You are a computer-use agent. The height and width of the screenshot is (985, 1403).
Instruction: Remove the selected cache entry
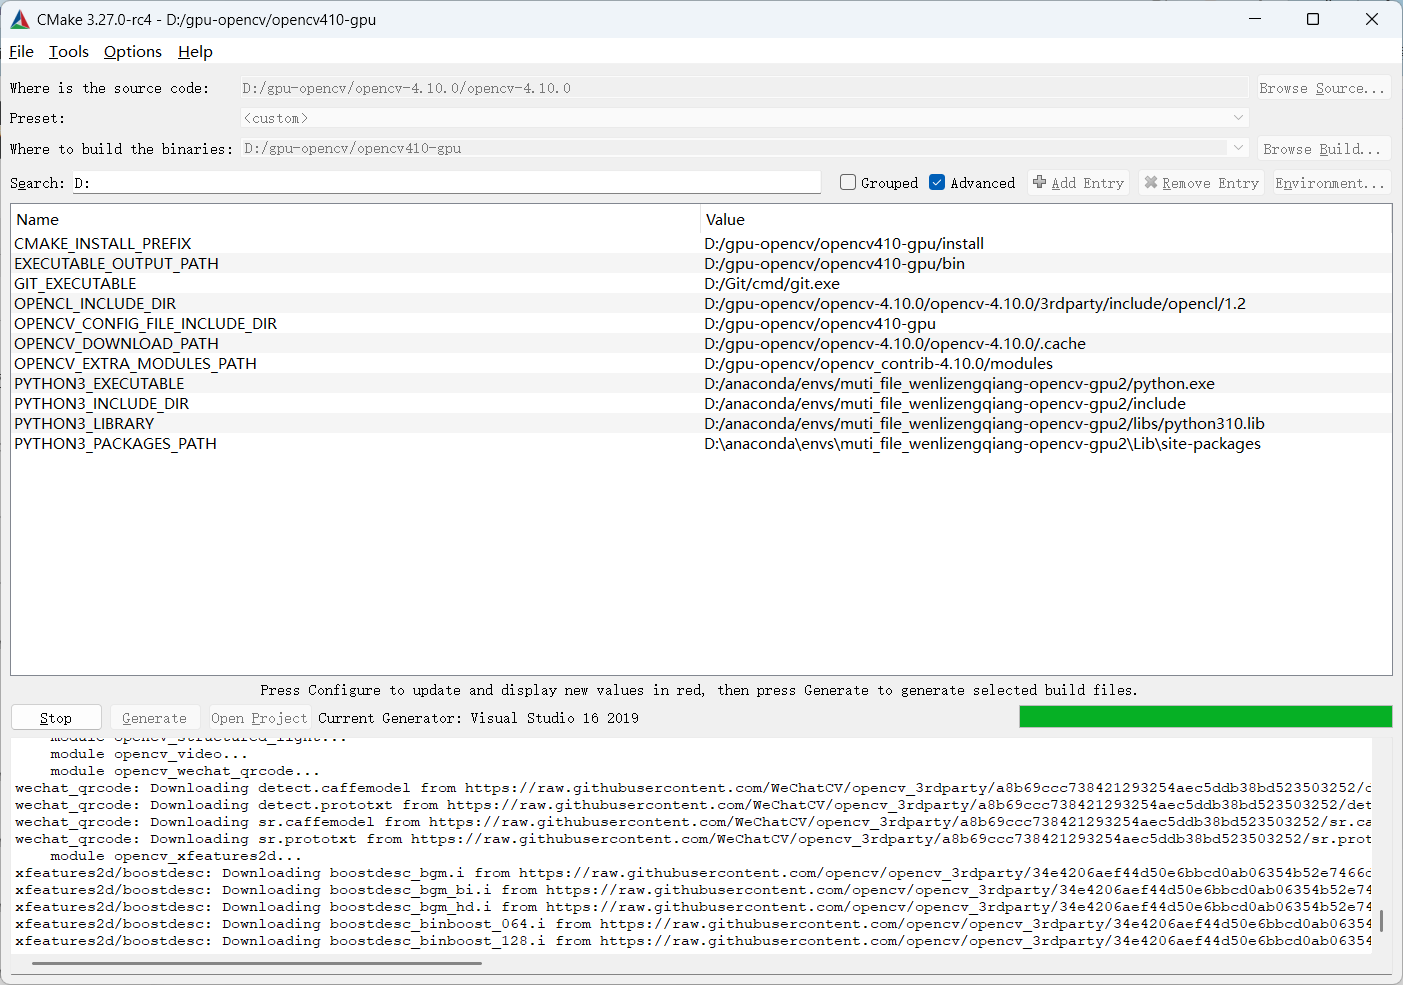click(x=1200, y=182)
